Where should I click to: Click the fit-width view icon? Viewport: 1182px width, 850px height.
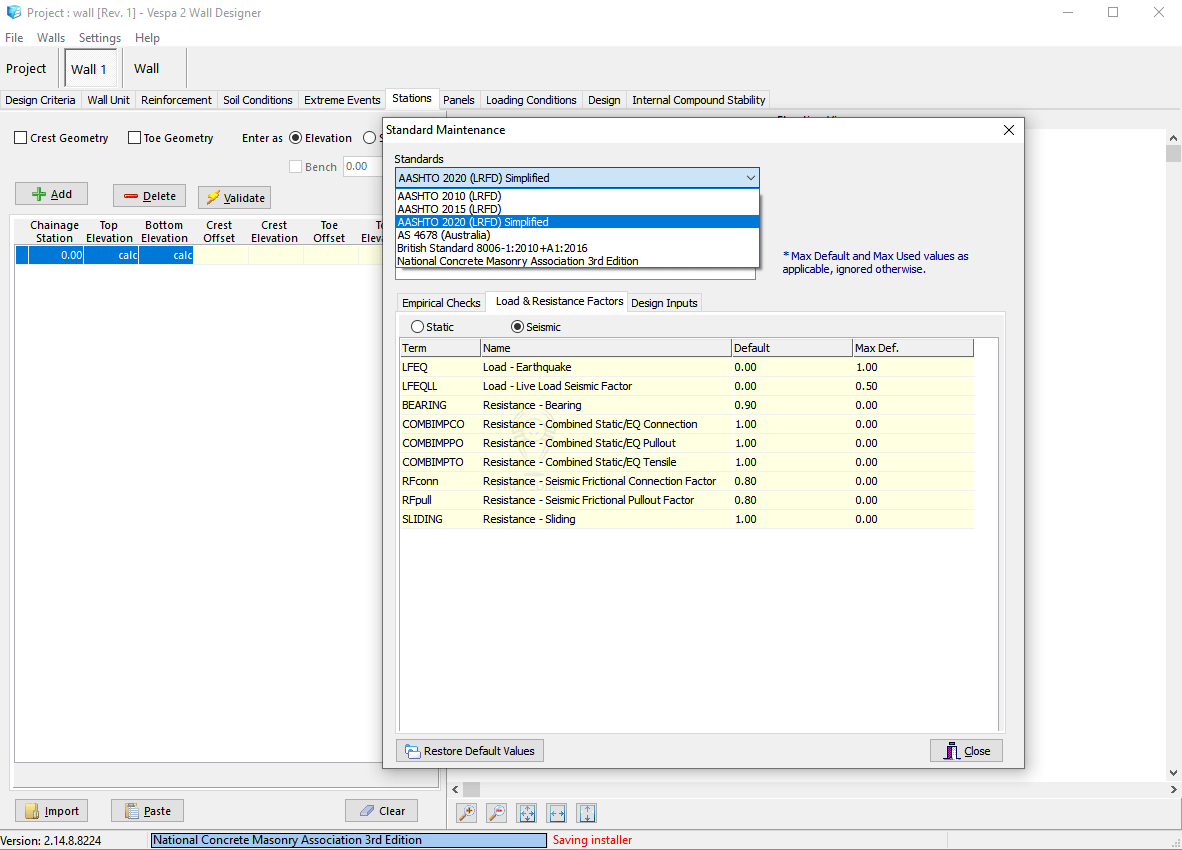557,813
